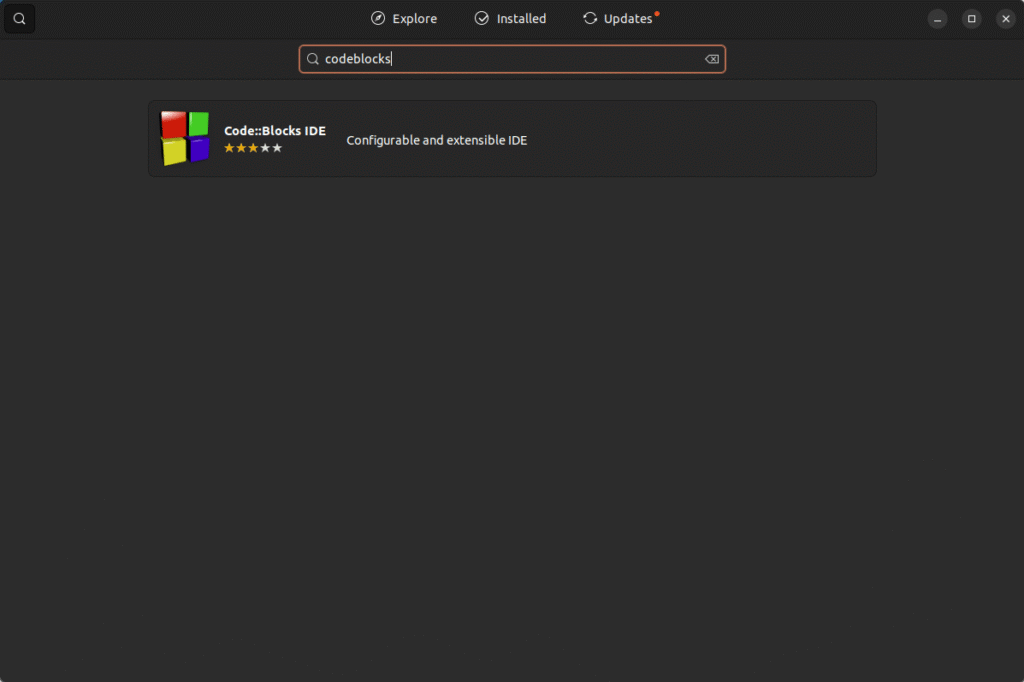The image size is (1024, 682).
Task: Clear the search text with the erase icon
Action: [x=711, y=59]
